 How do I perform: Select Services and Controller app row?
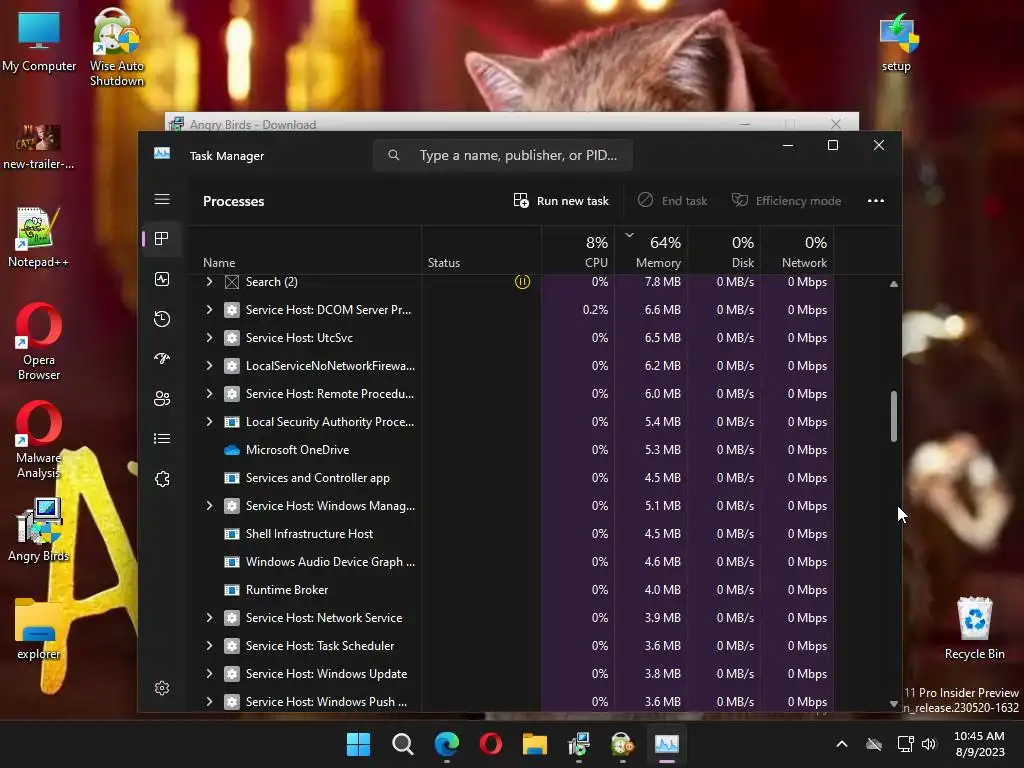511,478
